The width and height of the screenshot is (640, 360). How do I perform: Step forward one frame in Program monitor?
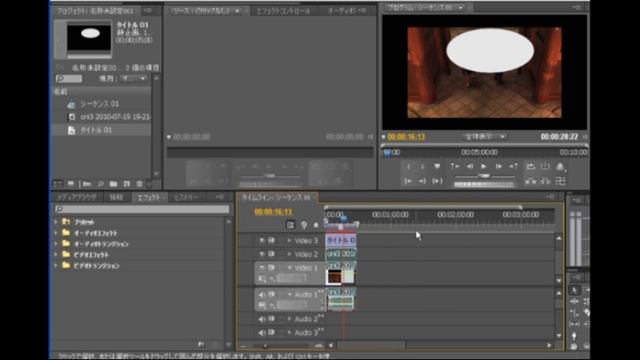pos(498,167)
